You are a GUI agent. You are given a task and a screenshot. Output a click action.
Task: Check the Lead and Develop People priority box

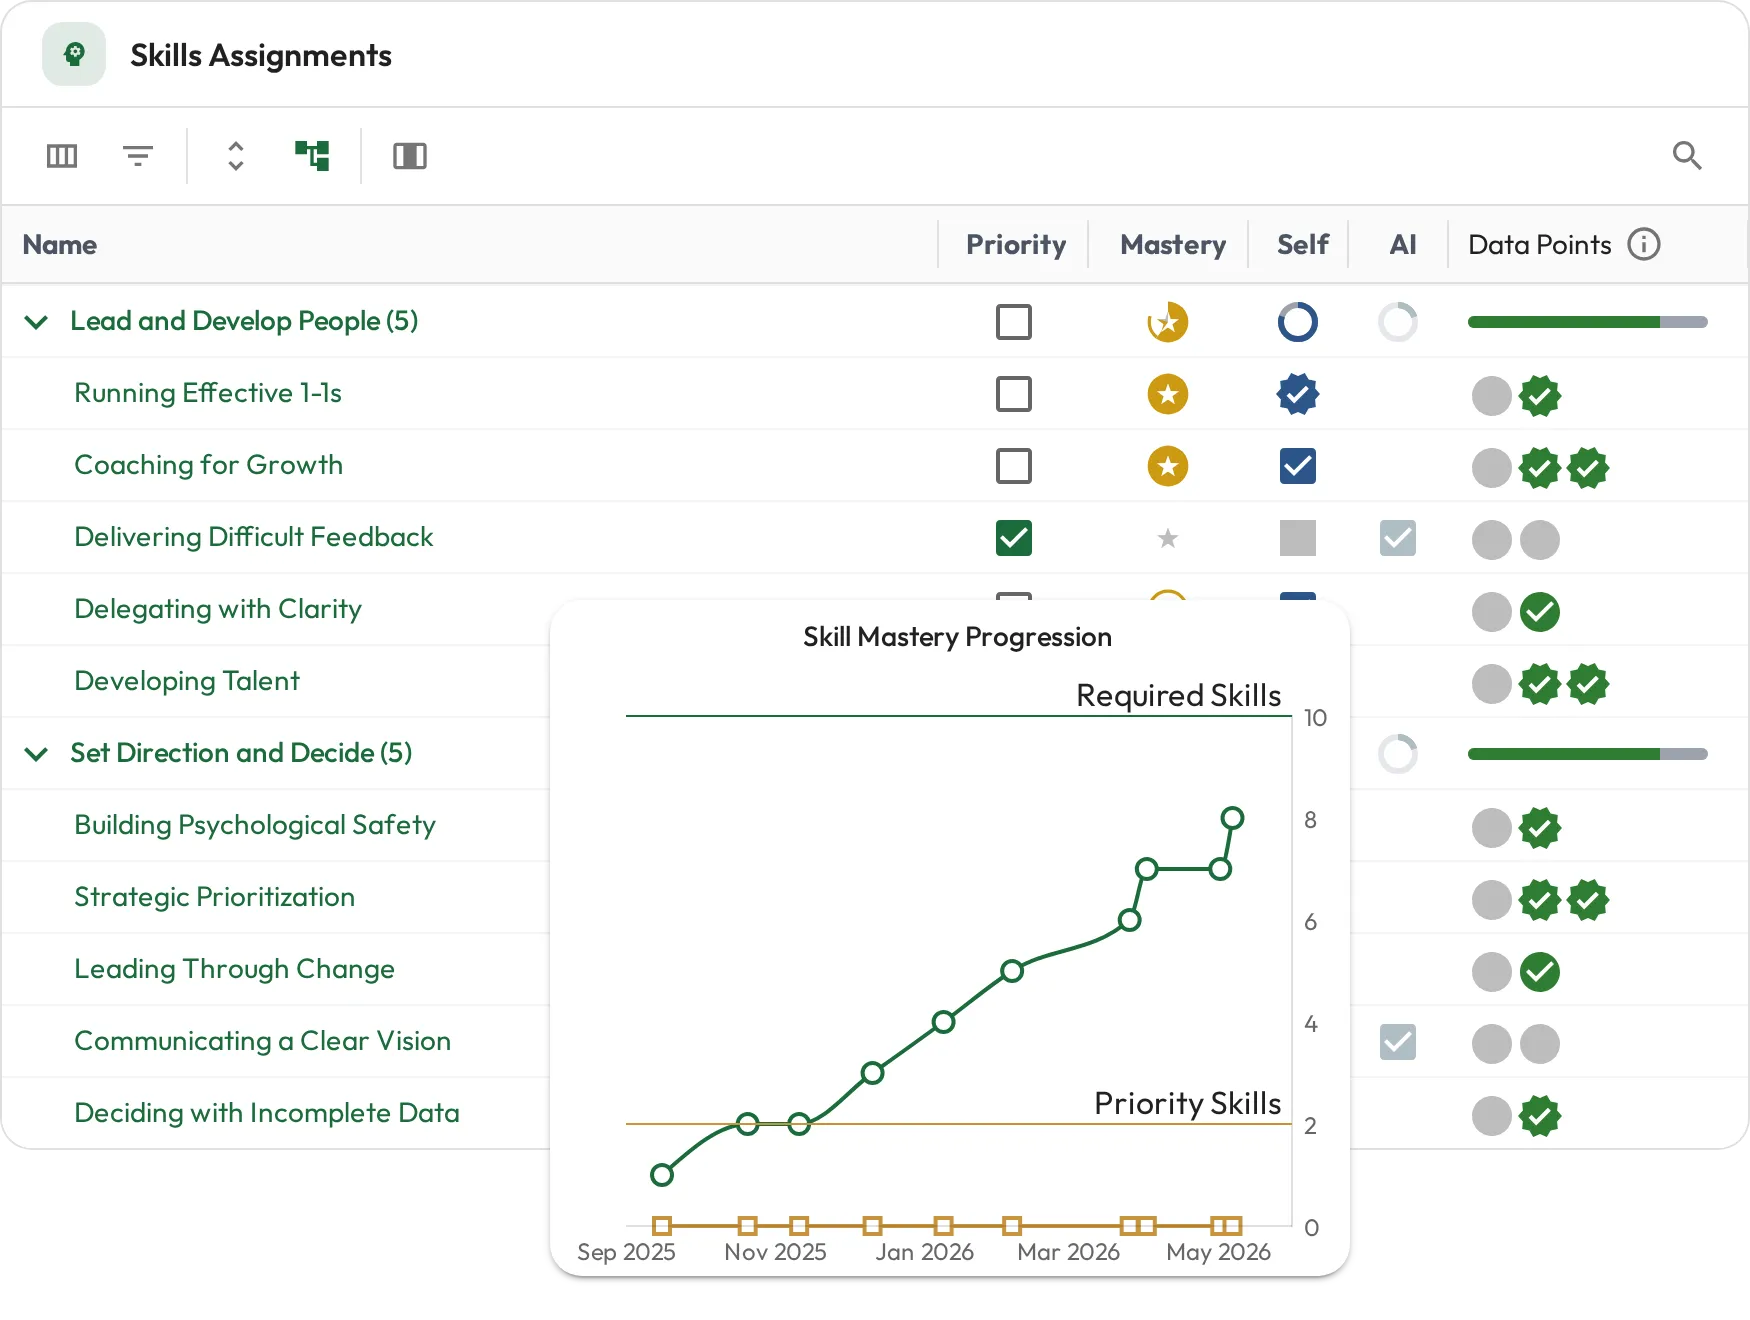point(1014,322)
